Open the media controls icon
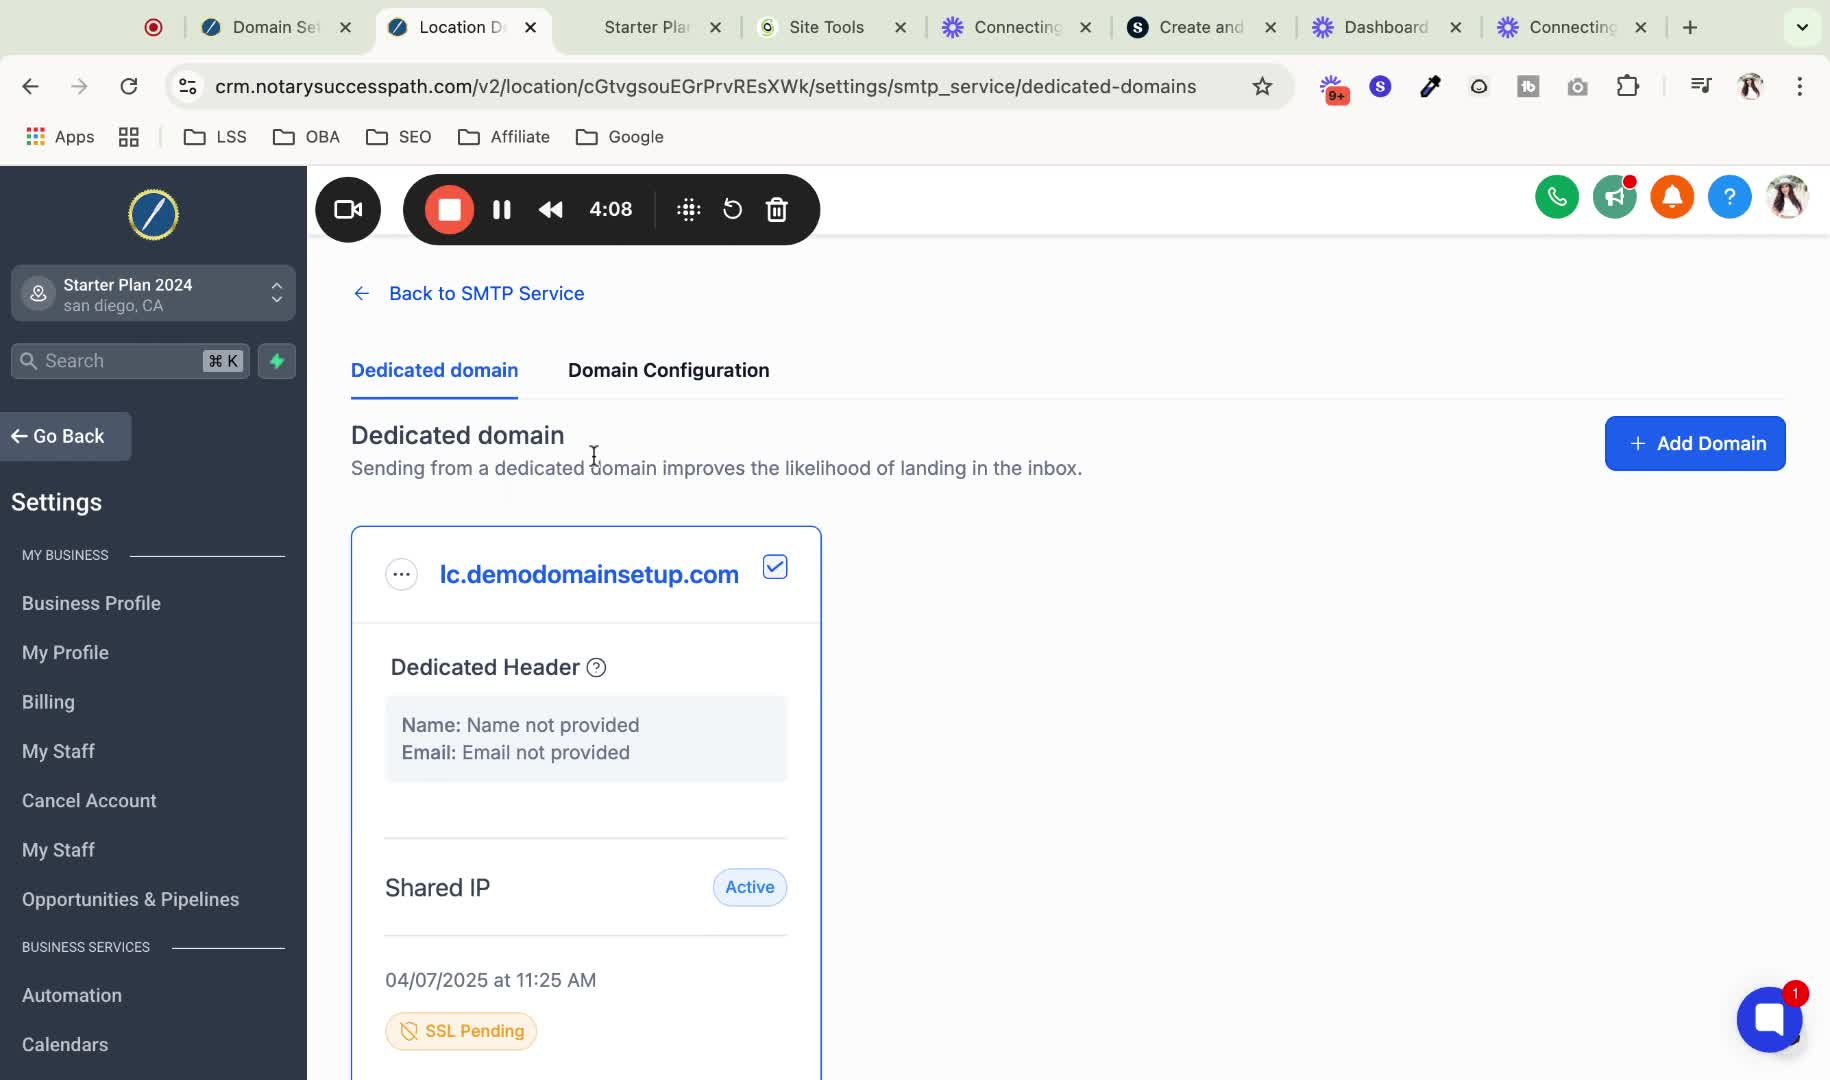This screenshot has height=1080, width=1830. [x=1701, y=86]
